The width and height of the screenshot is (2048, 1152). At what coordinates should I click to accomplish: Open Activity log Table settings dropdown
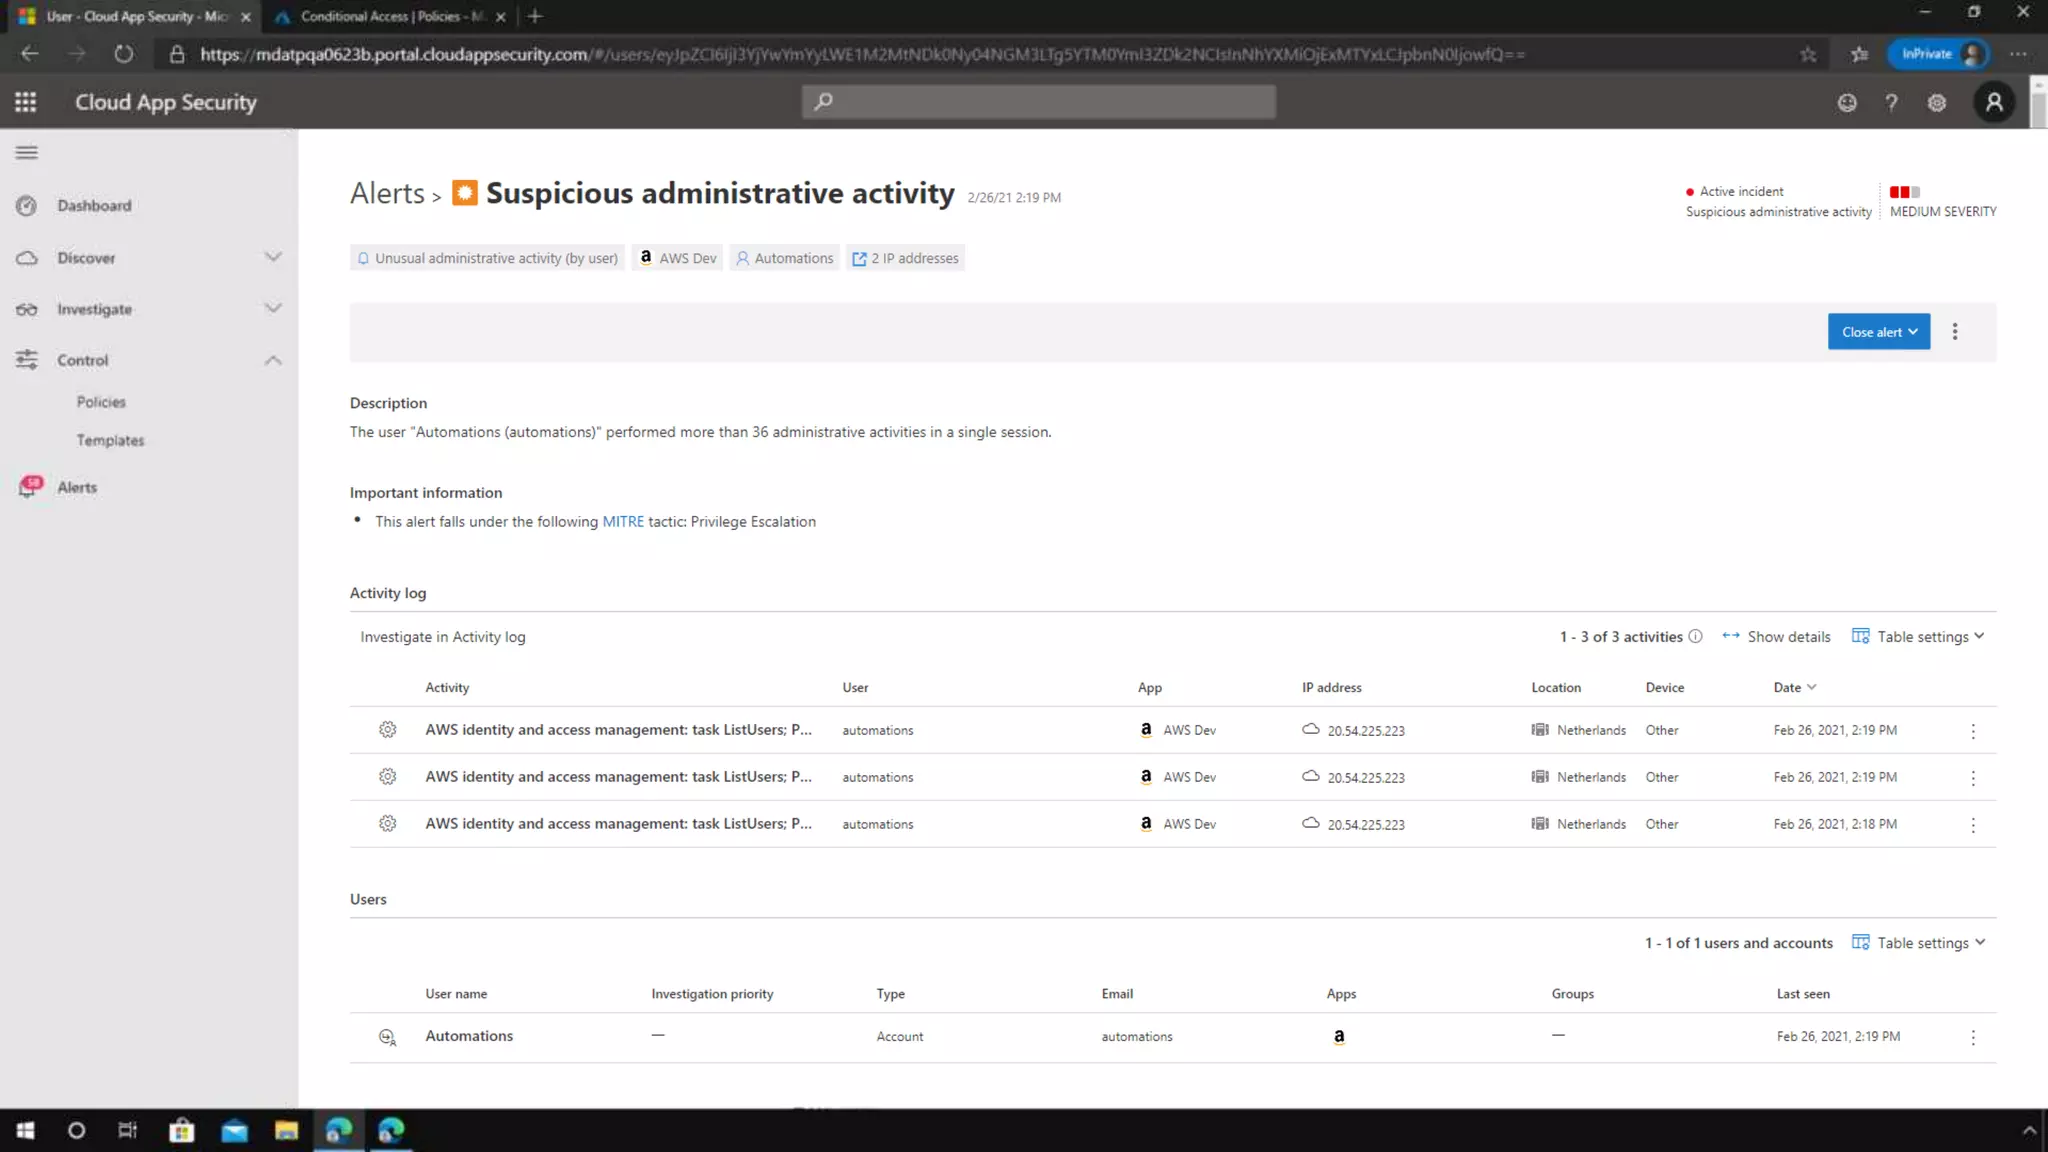coord(1918,636)
